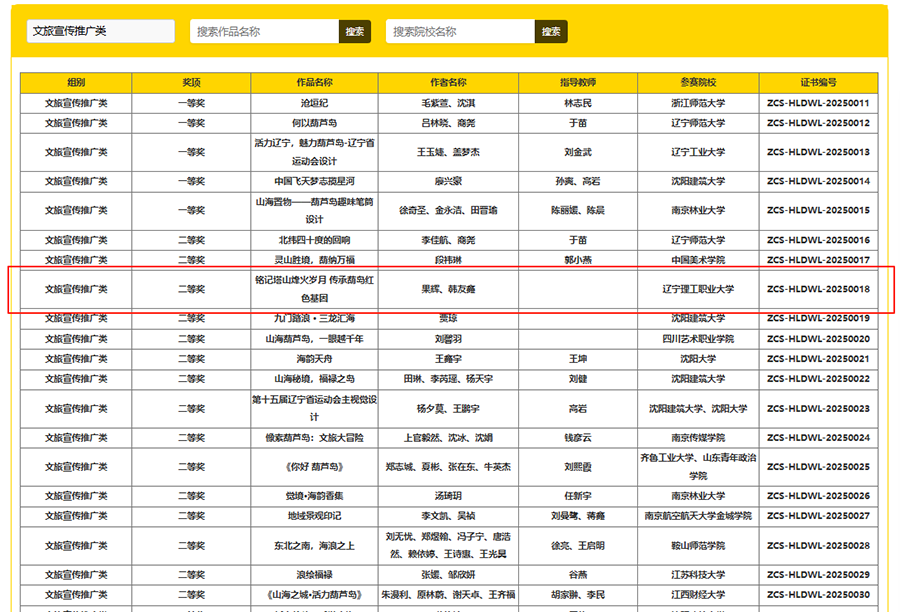Click the 参赛院校 column header
Screen dimensions: 900x612
click(698, 83)
